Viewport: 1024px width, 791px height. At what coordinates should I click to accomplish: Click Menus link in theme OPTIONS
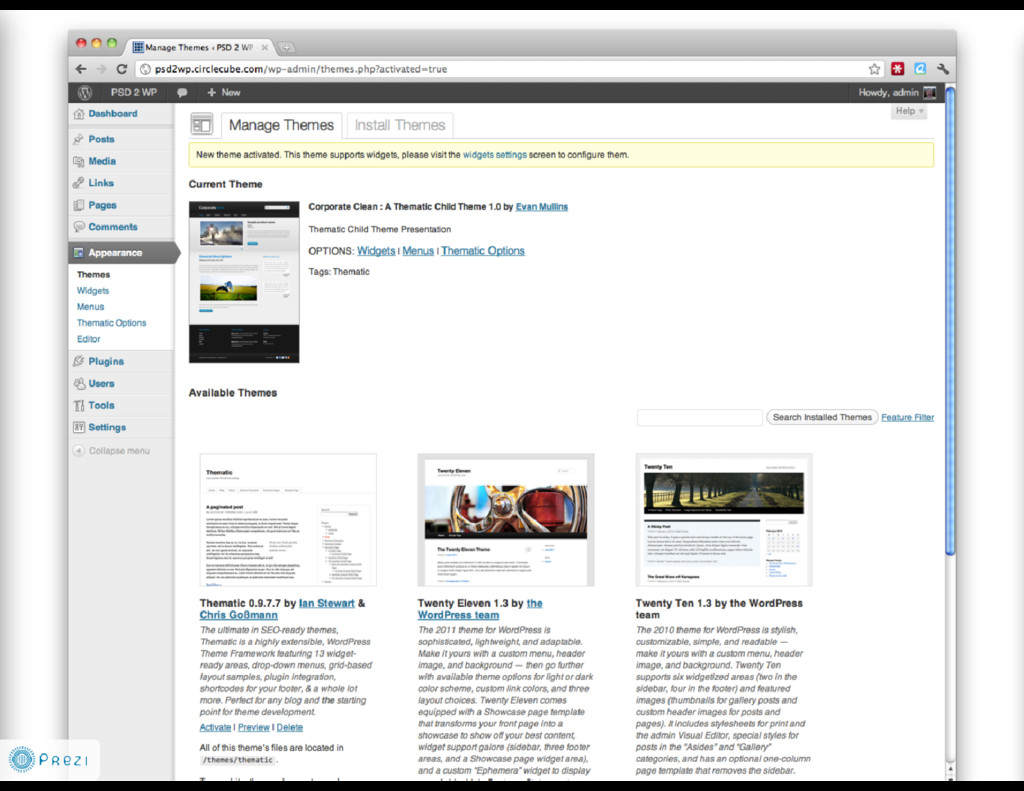(418, 251)
